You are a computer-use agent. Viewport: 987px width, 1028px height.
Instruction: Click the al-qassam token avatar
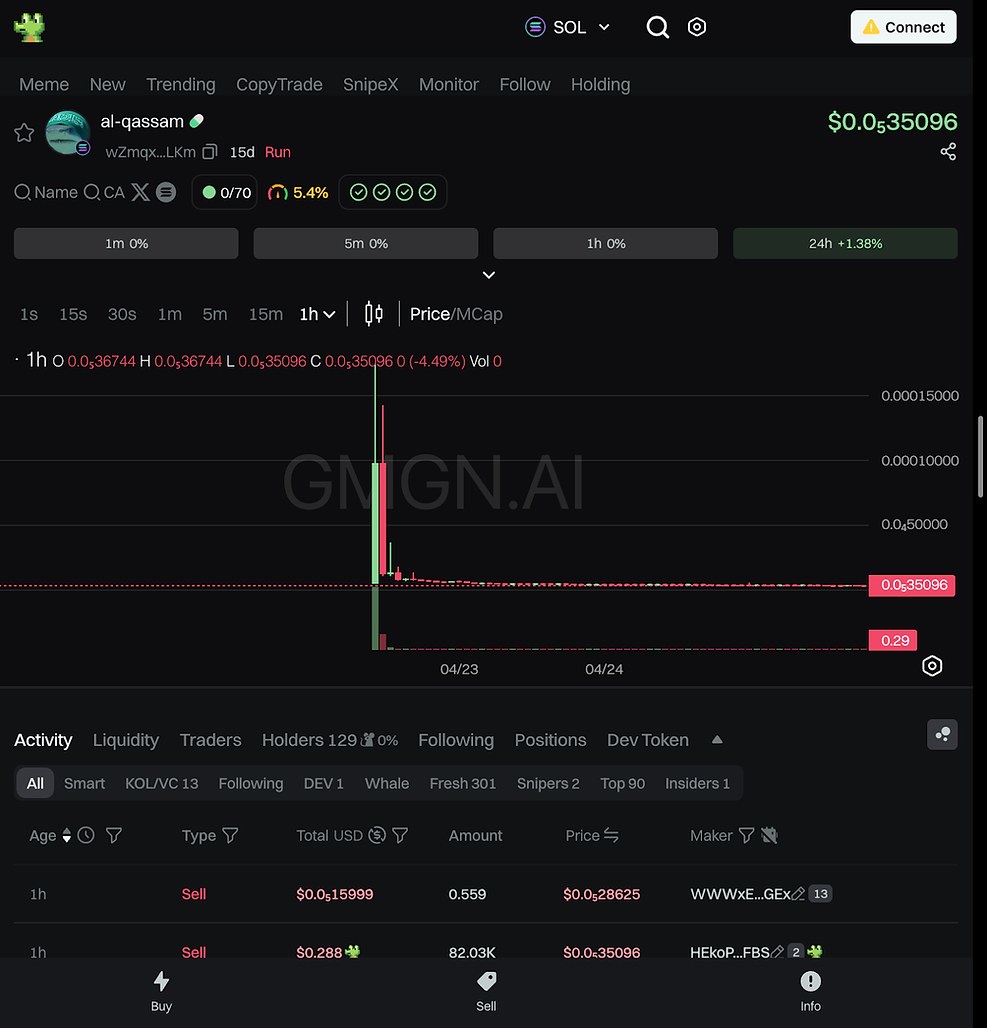click(68, 132)
